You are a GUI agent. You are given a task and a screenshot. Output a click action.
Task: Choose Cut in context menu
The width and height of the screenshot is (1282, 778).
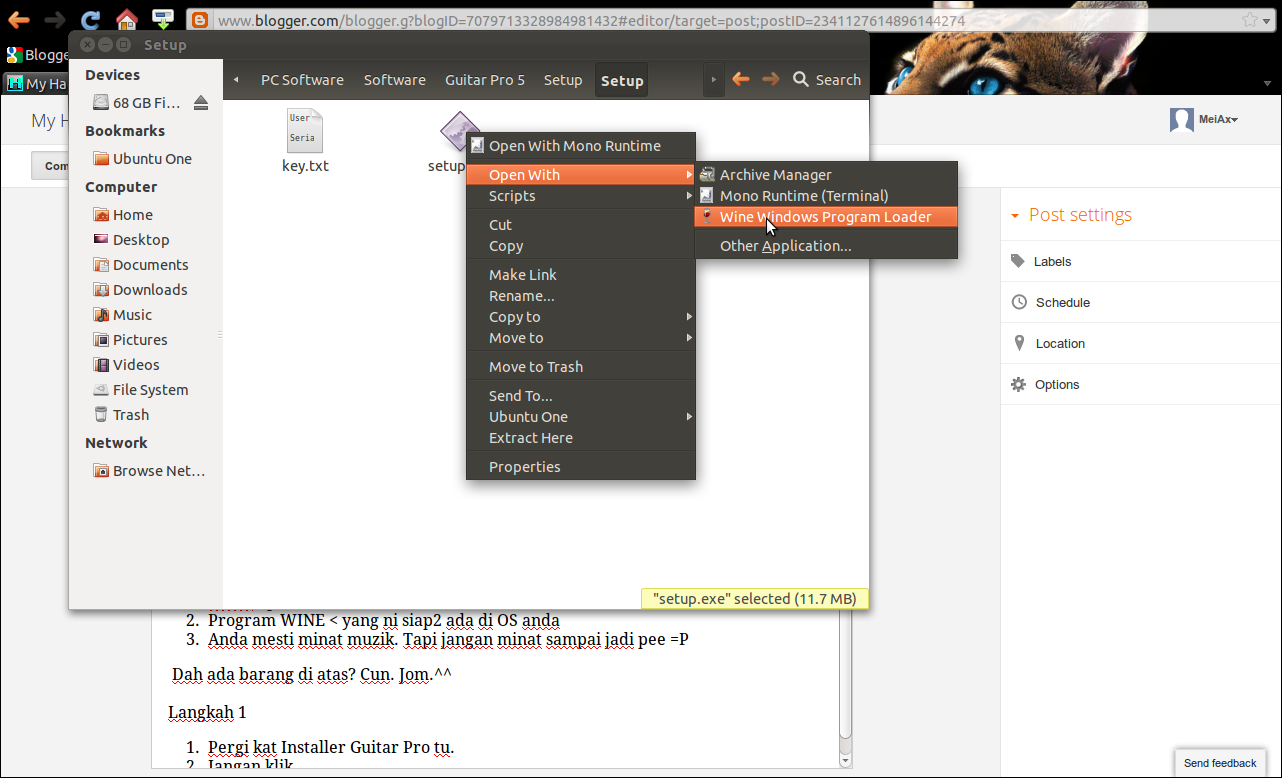[581, 225]
